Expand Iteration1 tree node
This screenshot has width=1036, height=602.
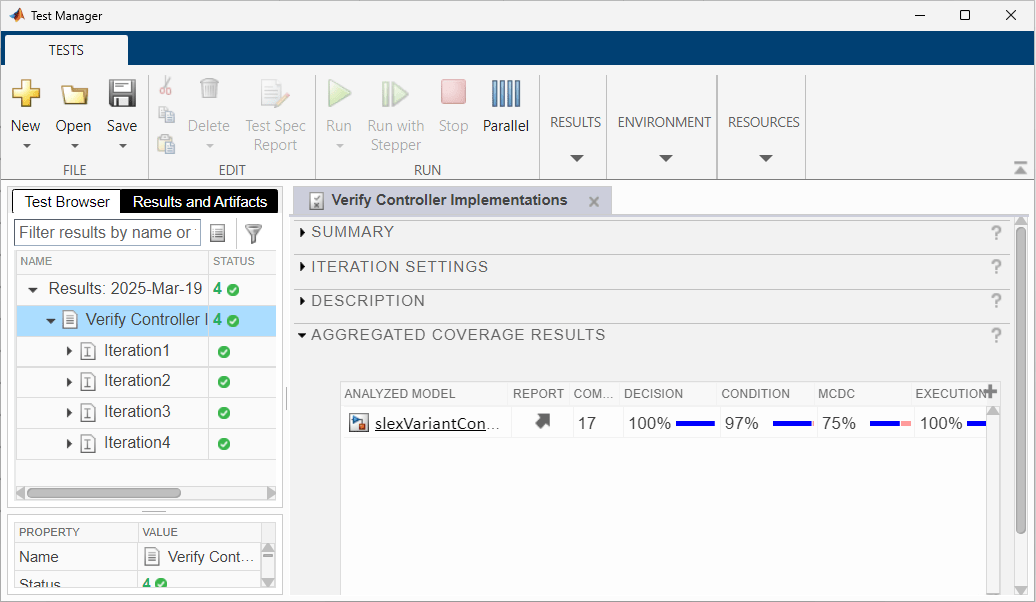coord(69,351)
